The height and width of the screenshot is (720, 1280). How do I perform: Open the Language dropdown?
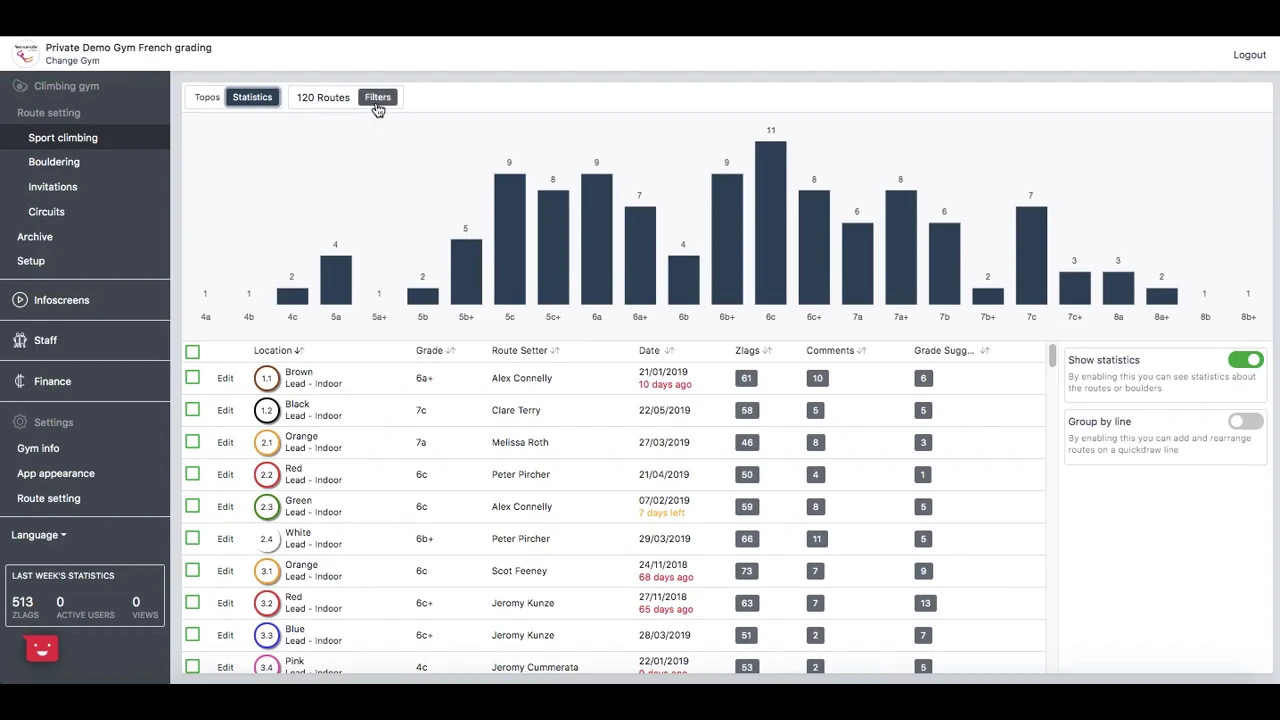click(39, 535)
